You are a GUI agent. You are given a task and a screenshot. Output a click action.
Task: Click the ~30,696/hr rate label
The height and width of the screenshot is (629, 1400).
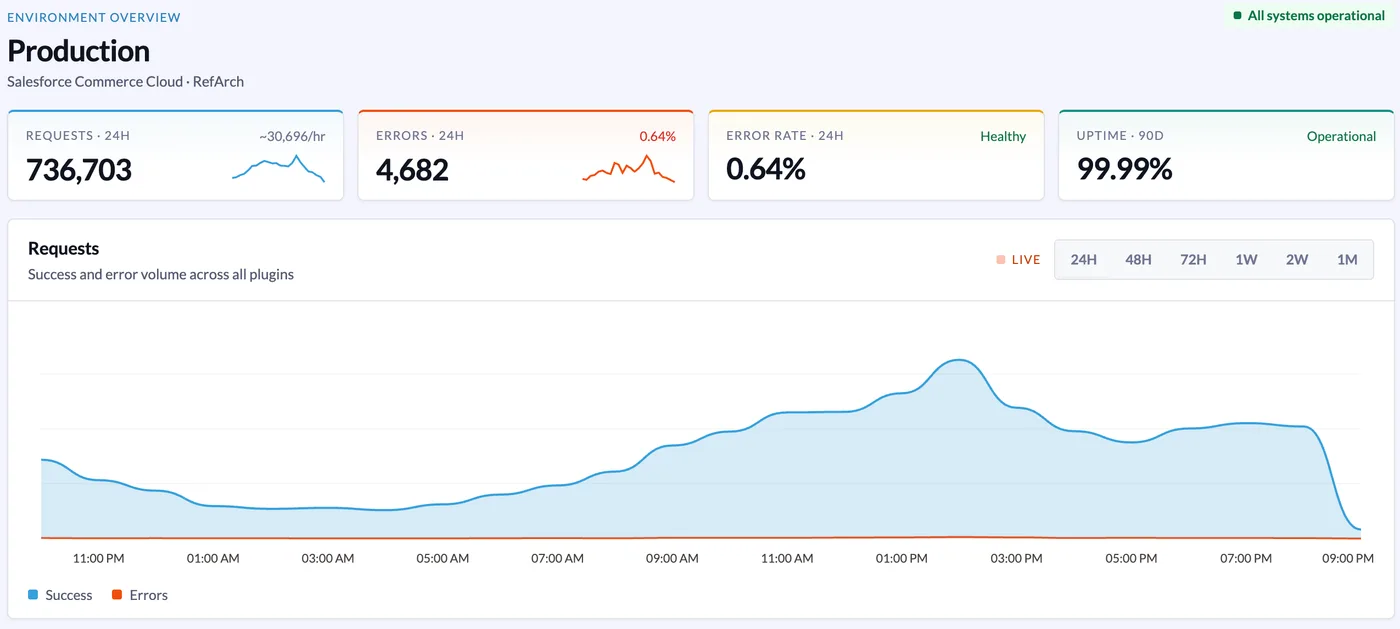coord(292,136)
